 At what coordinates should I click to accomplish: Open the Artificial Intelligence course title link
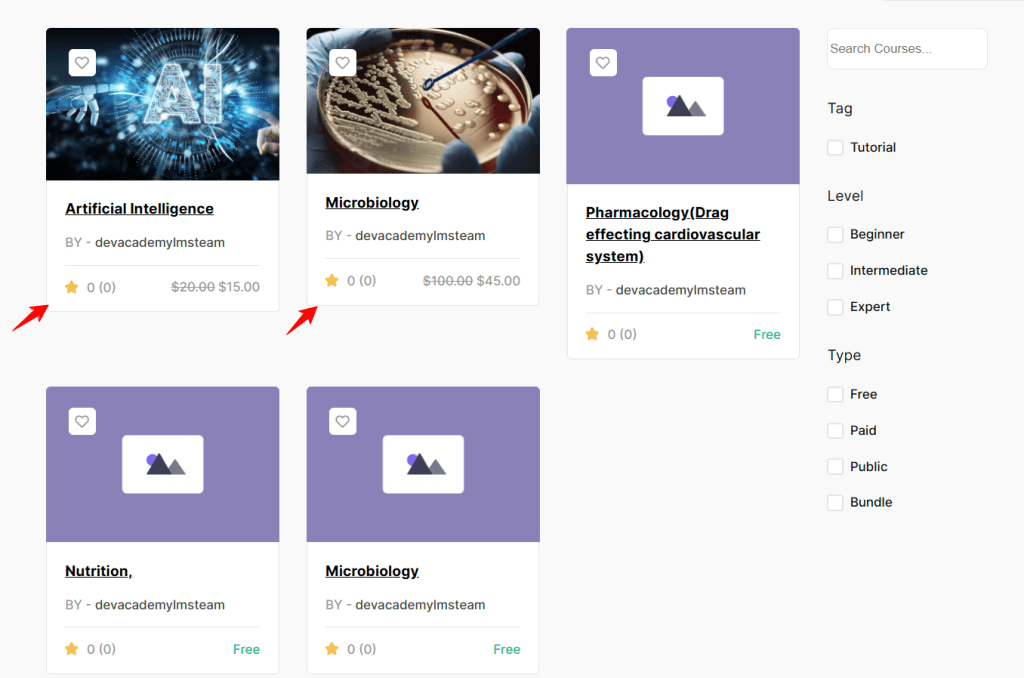(x=139, y=209)
